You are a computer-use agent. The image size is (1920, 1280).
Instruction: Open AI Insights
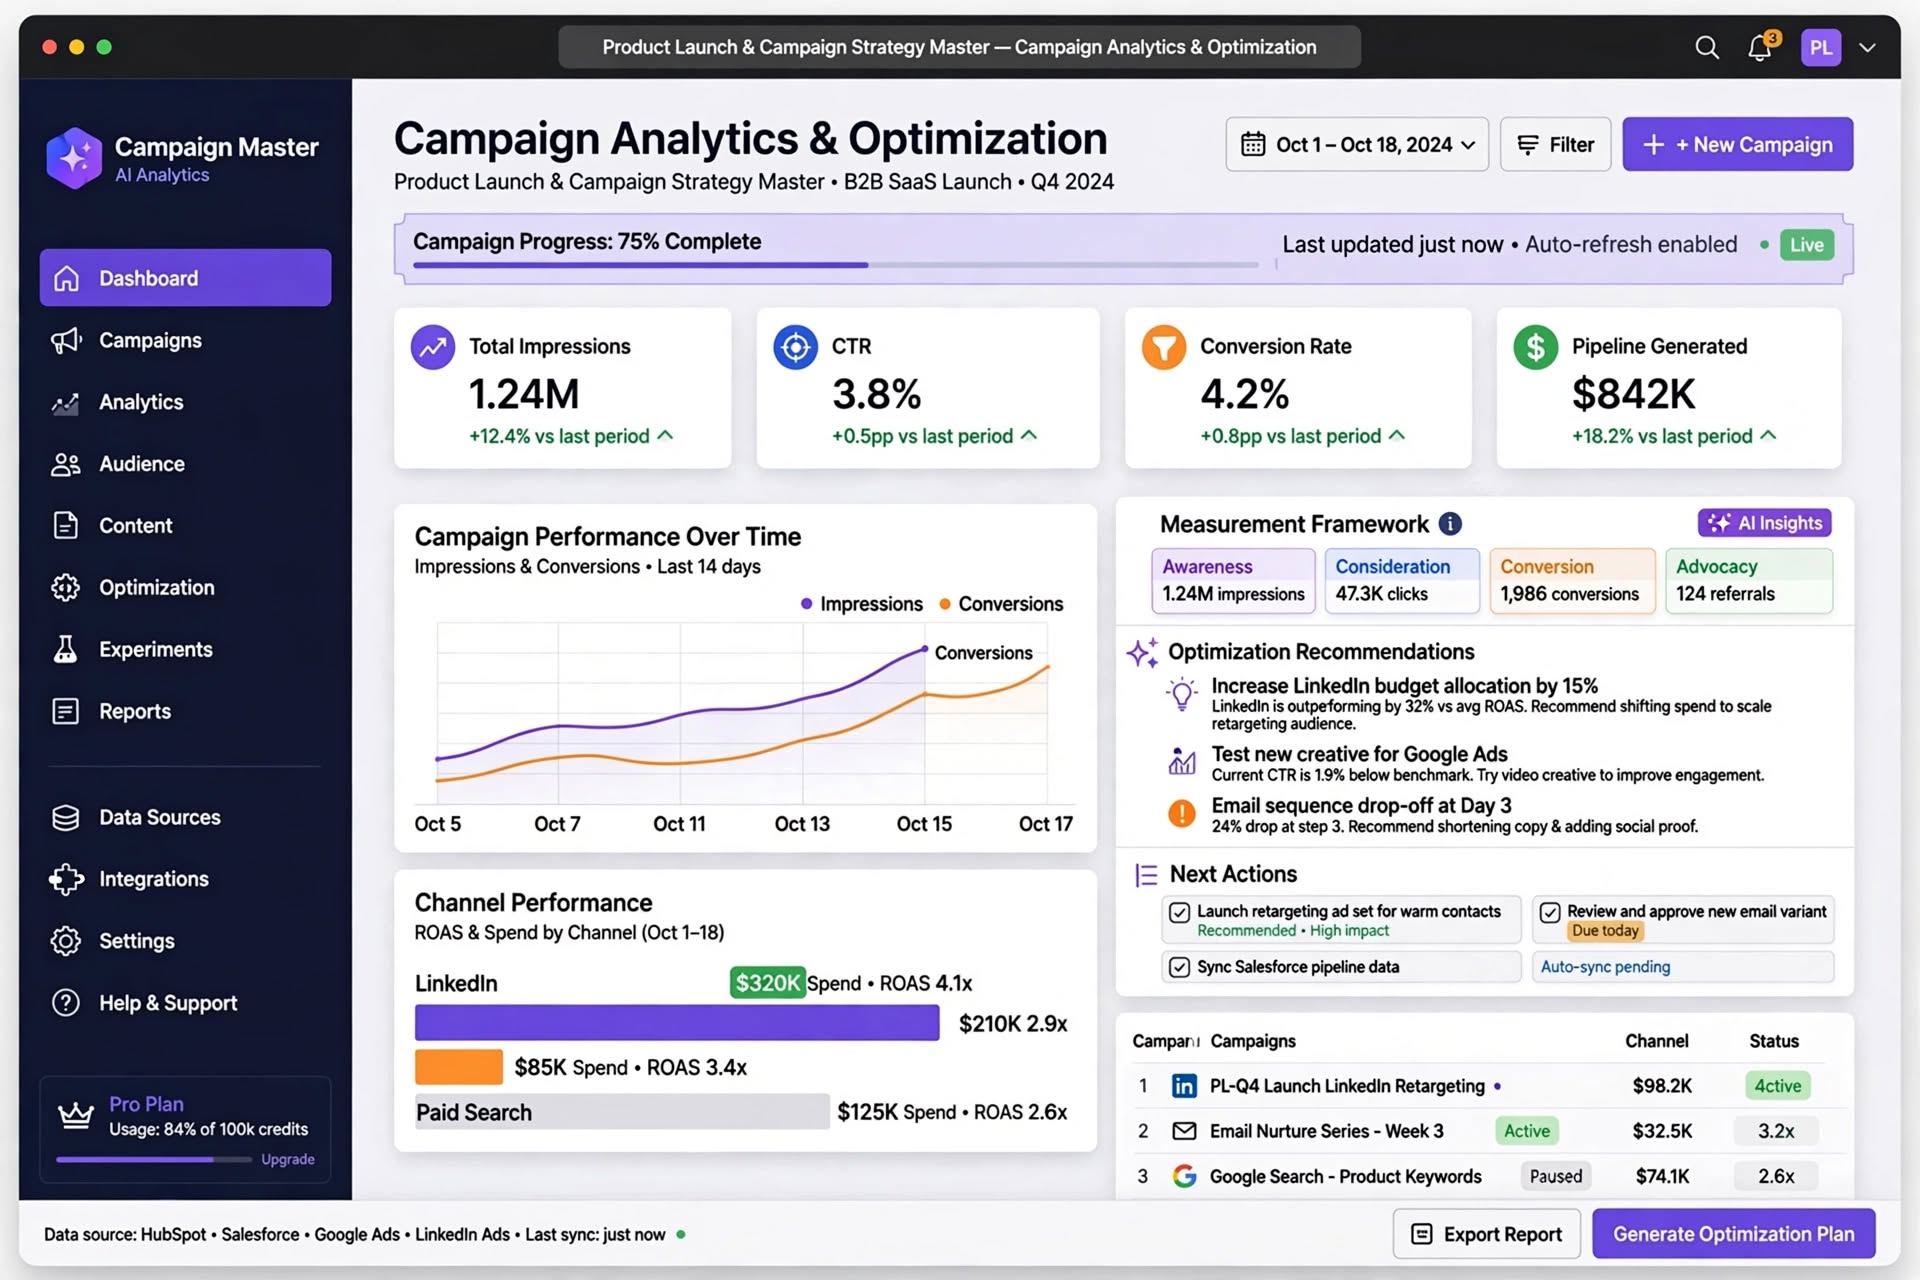pyautogui.click(x=1764, y=523)
